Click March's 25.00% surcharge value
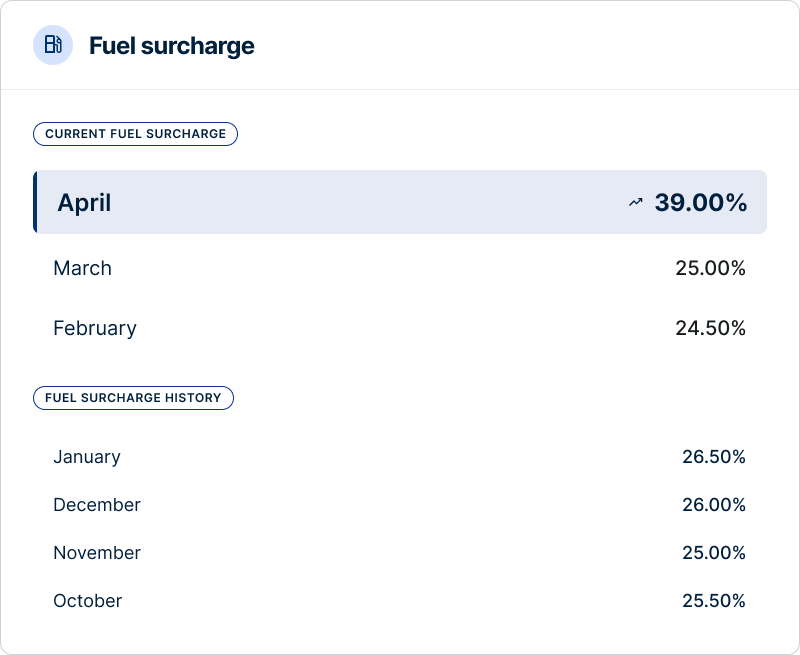This screenshot has height=655, width=800. tap(710, 268)
